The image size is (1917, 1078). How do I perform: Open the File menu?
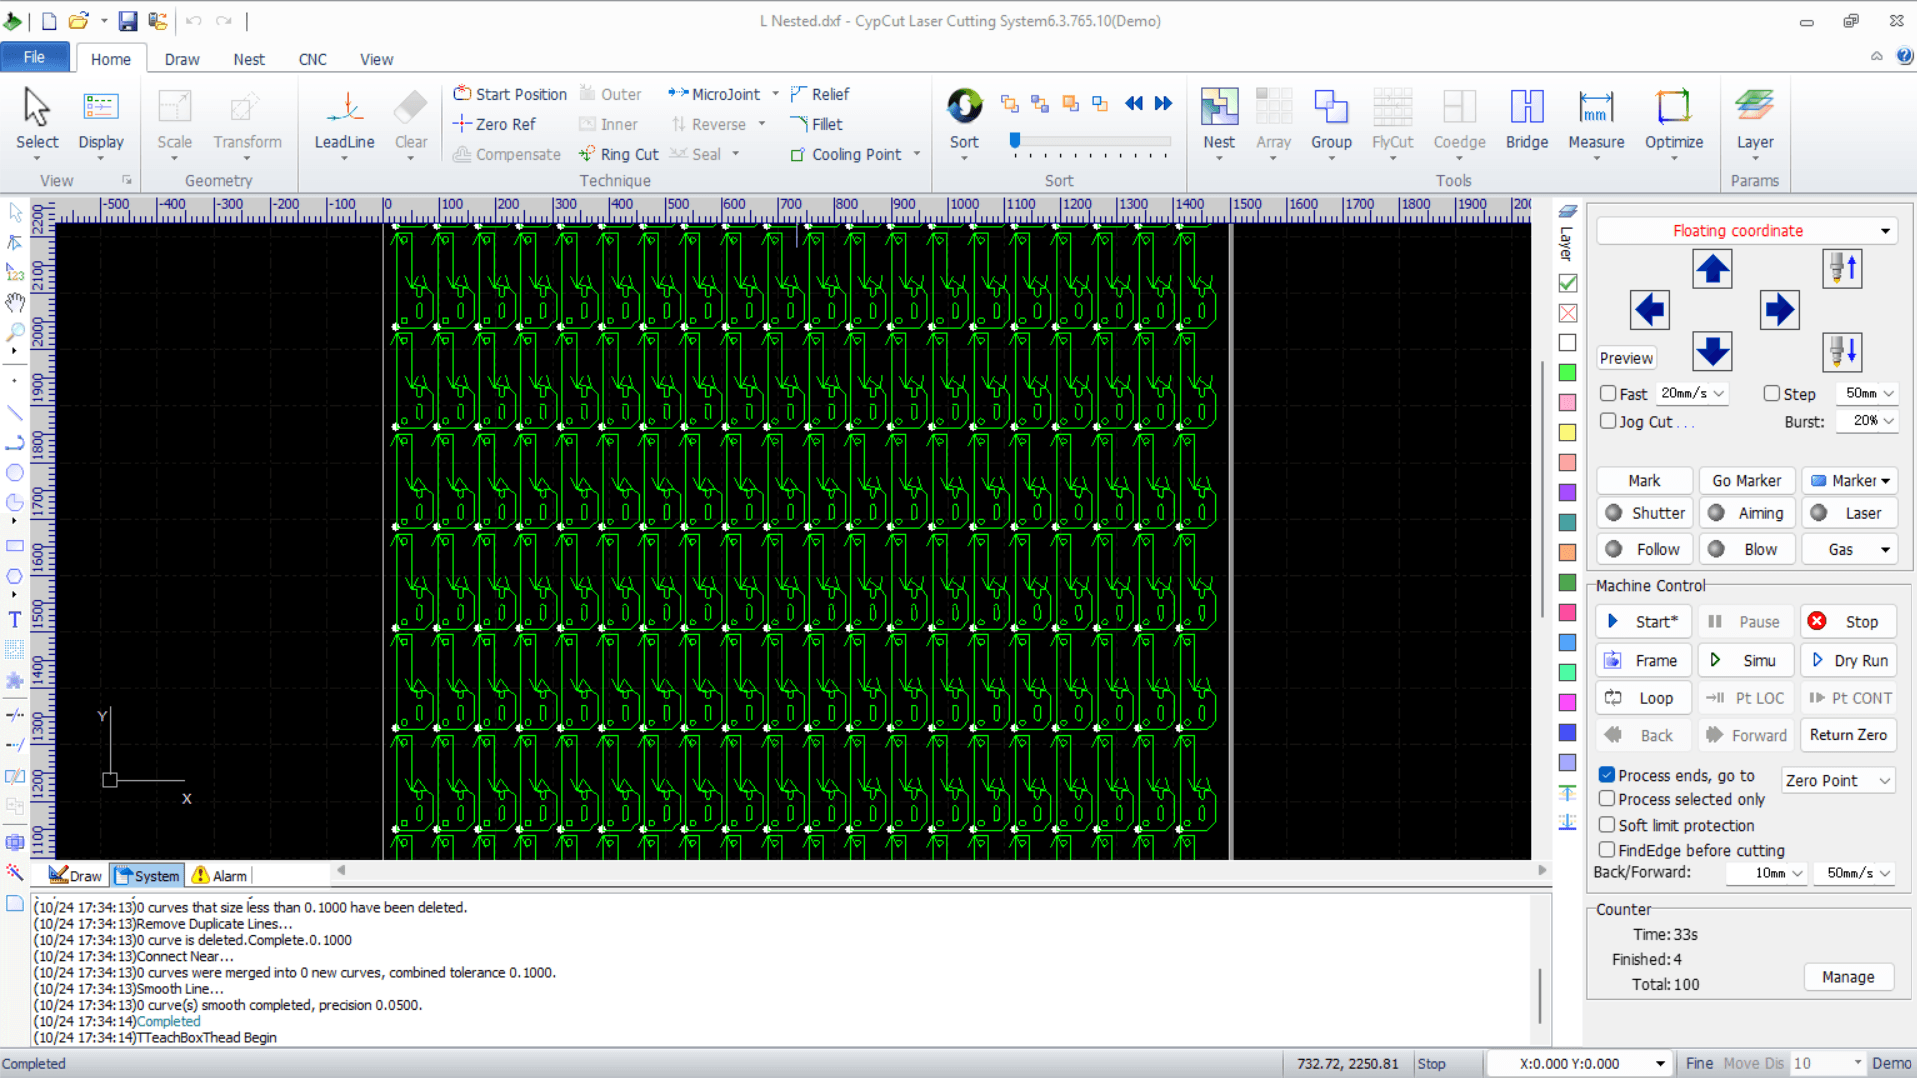(35, 57)
